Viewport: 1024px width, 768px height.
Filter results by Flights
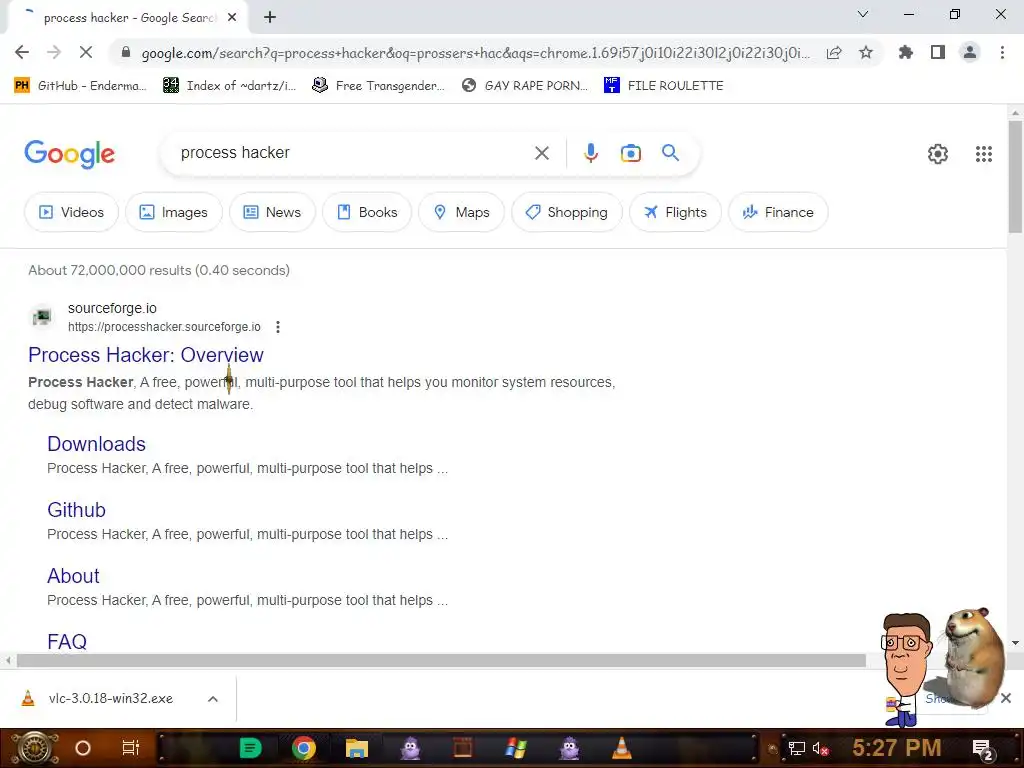click(x=675, y=212)
